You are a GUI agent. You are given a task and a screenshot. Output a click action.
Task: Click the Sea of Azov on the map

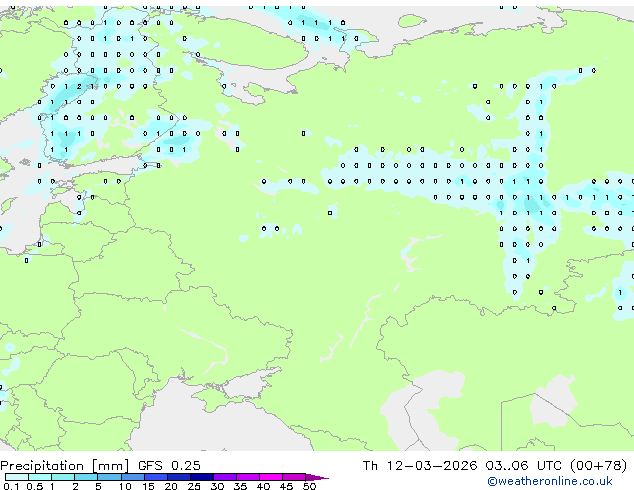251,384
